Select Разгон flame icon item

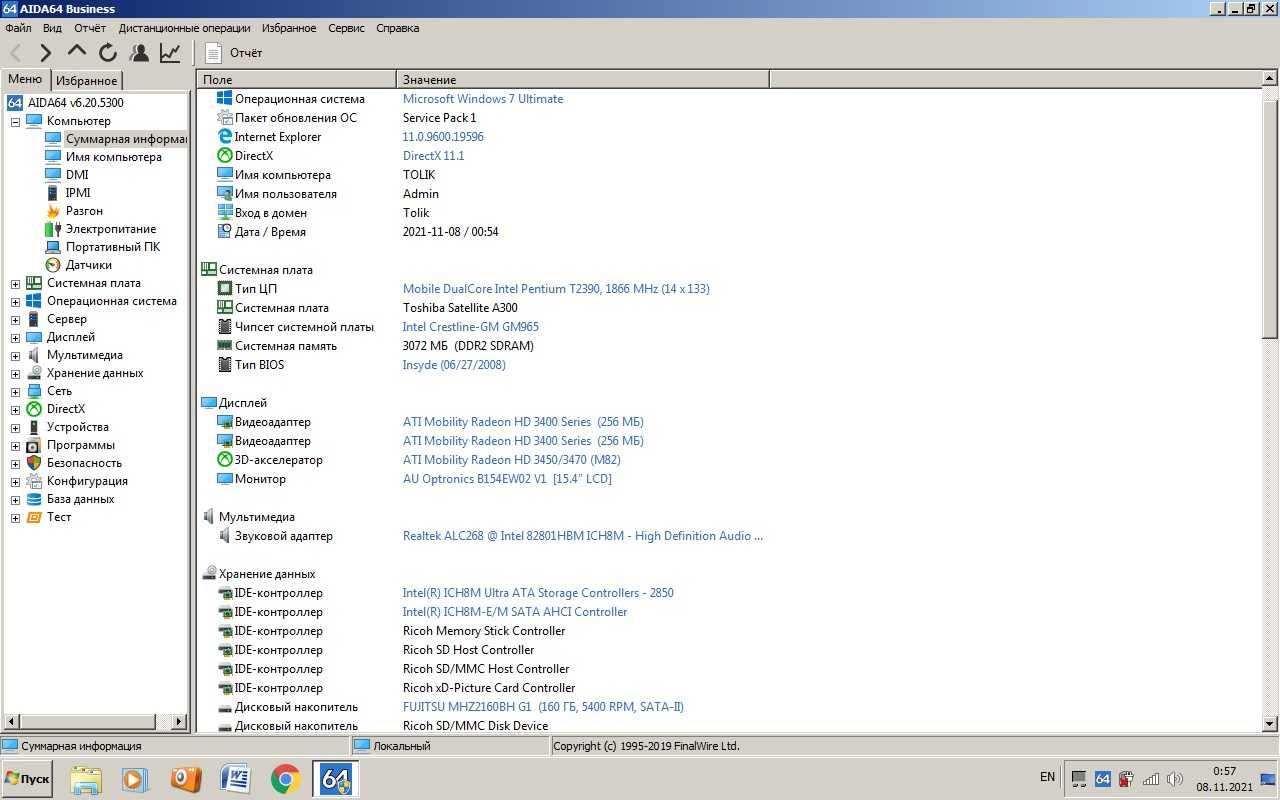(53, 211)
